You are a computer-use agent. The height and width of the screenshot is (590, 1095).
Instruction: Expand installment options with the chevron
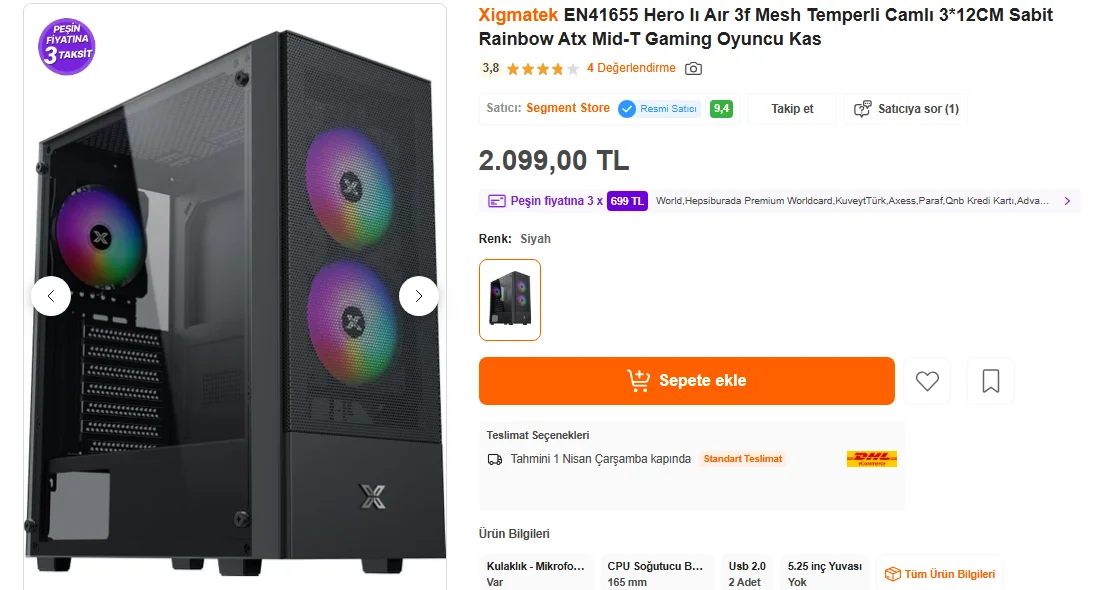(x=1067, y=201)
